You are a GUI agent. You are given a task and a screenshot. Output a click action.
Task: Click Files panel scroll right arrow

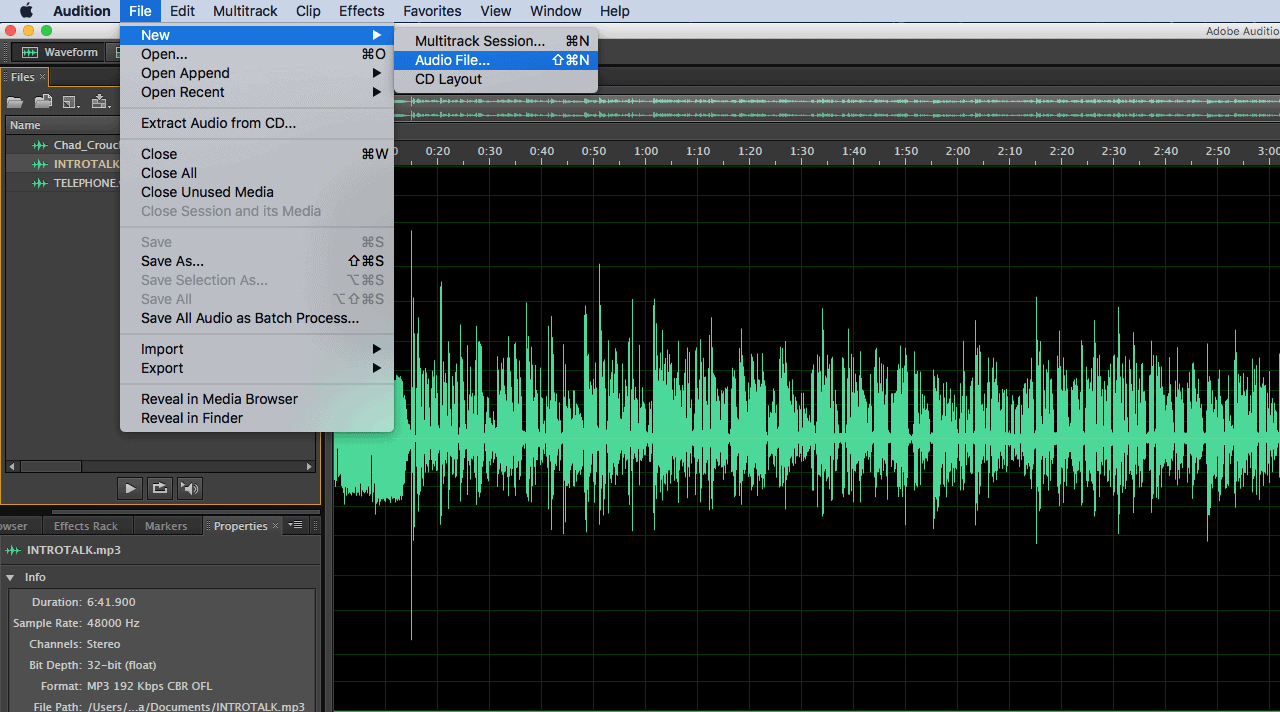point(309,466)
